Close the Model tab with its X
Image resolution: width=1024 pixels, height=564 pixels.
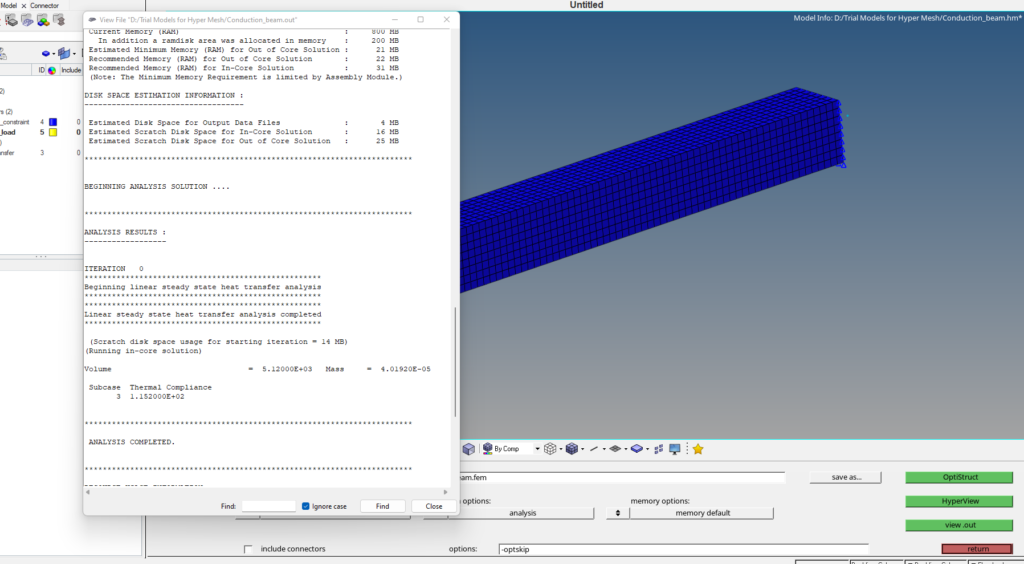[24, 6]
